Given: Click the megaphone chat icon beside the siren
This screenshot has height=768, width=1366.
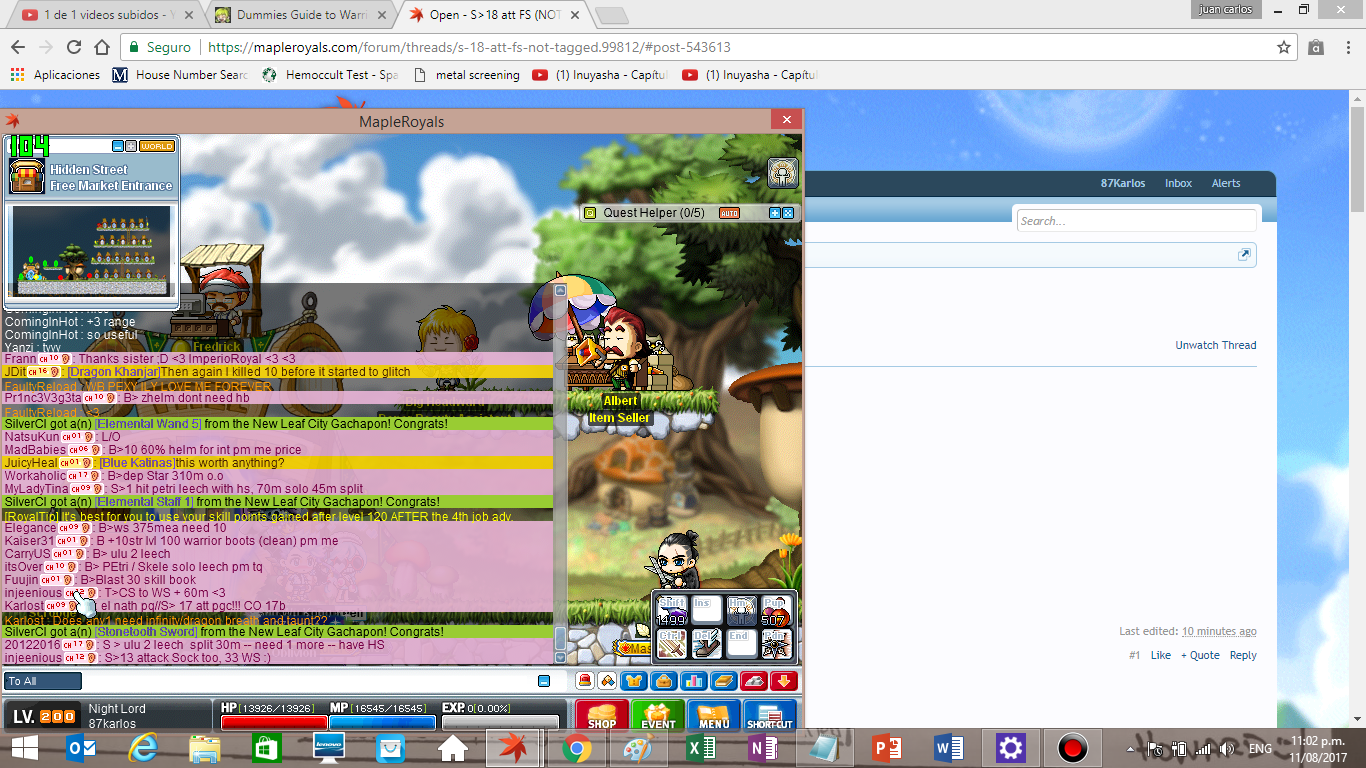Looking at the screenshot, I should 606,681.
